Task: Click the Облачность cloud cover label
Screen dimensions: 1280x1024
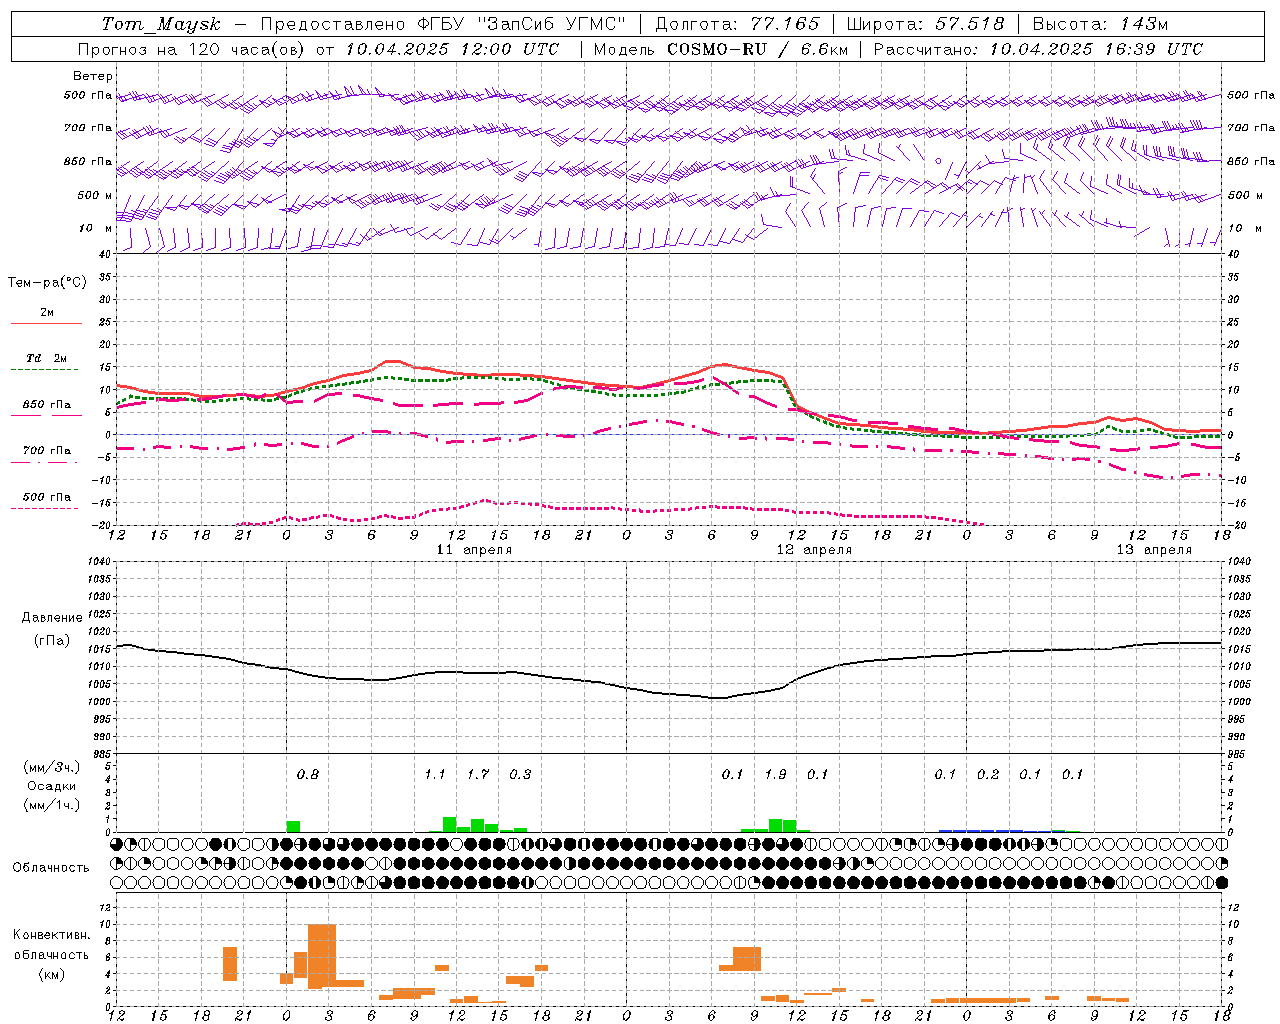Action: [x=51, y=868]
